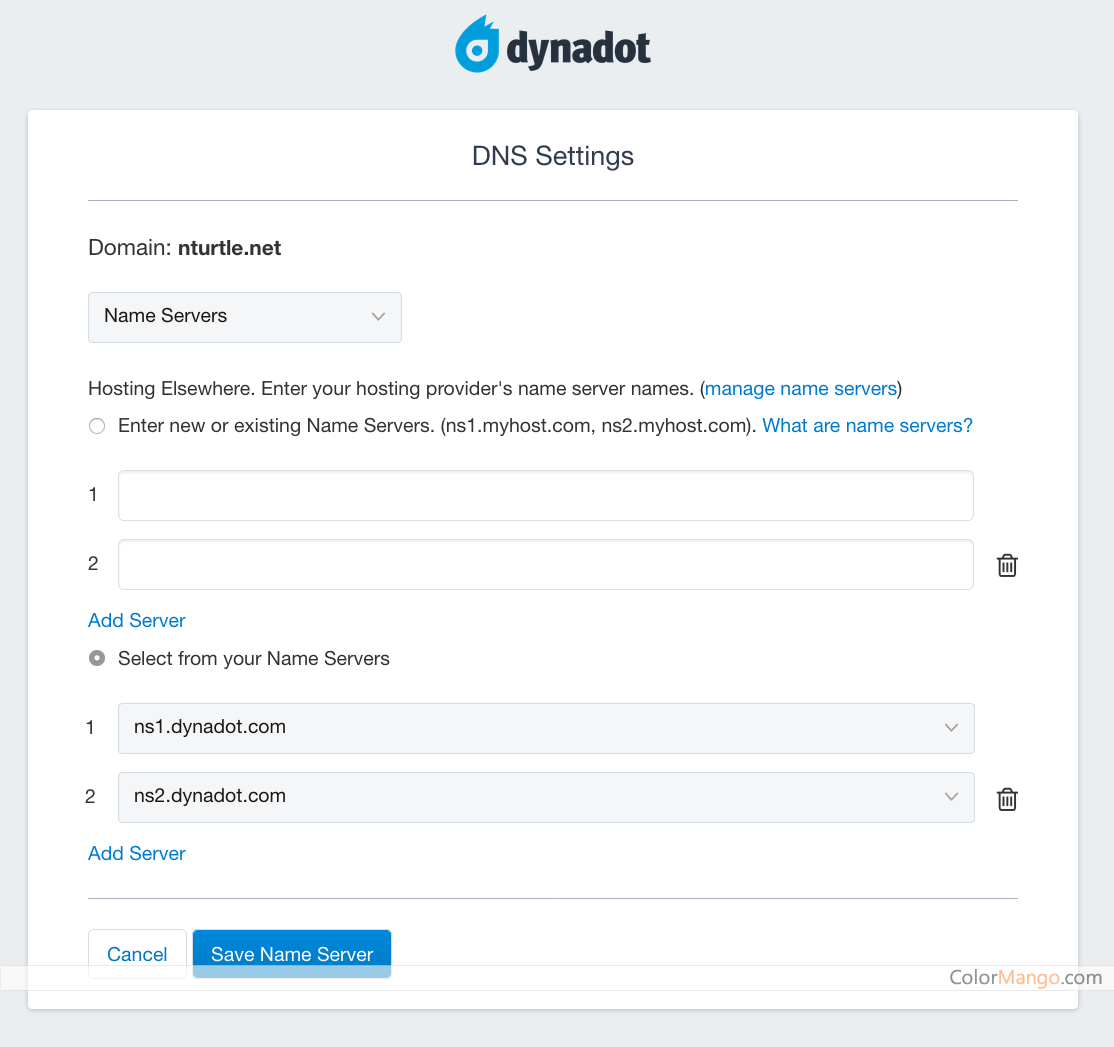Click the dropdown arrow beside ns1.dynadot.com

click(x=951, y=728)
